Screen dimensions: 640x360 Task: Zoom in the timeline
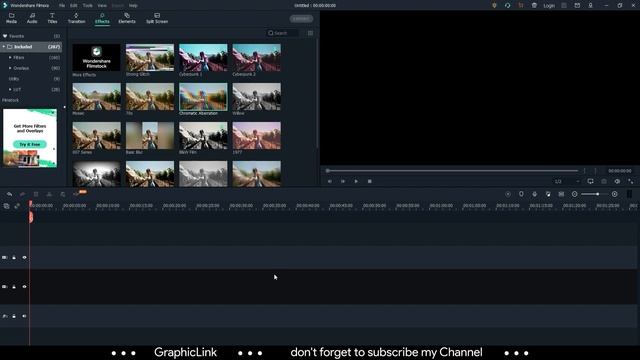coord(615,194)
